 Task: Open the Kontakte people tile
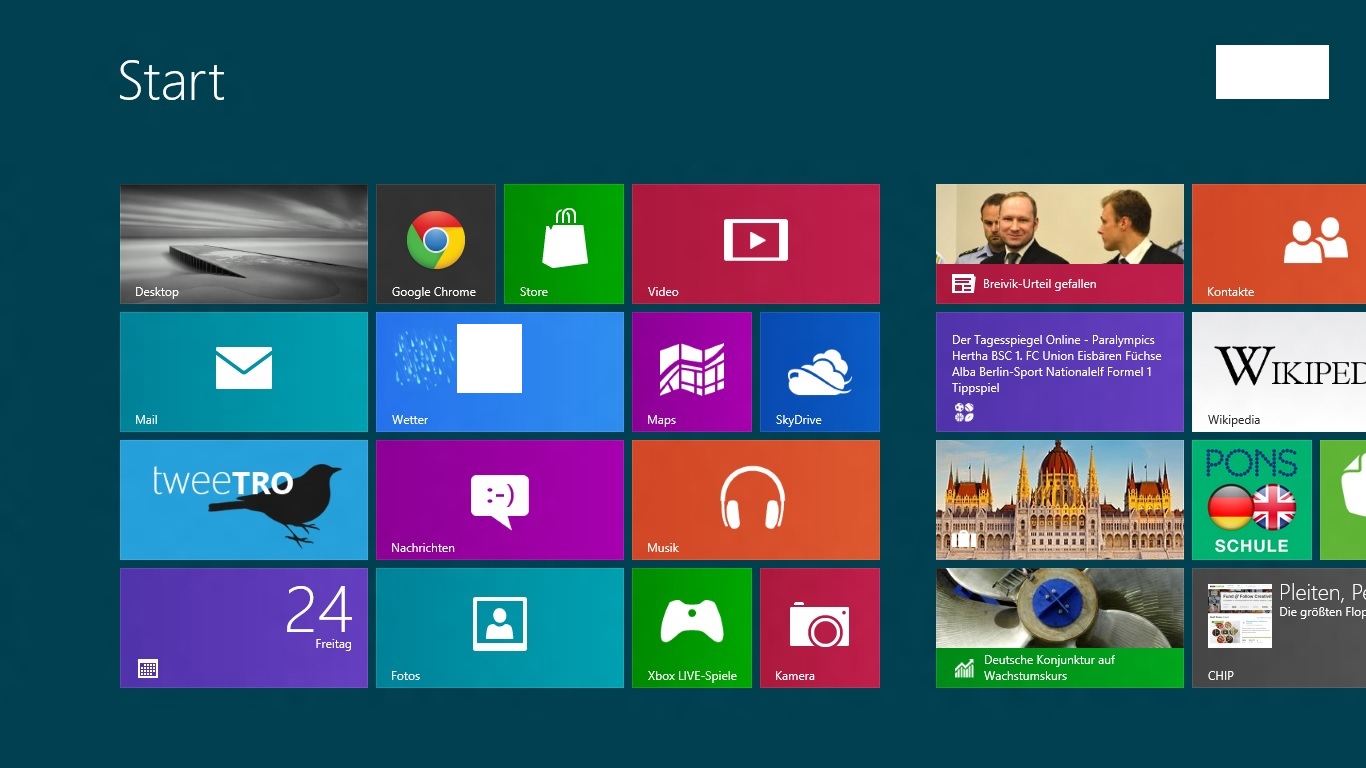tap(1279, 244)
